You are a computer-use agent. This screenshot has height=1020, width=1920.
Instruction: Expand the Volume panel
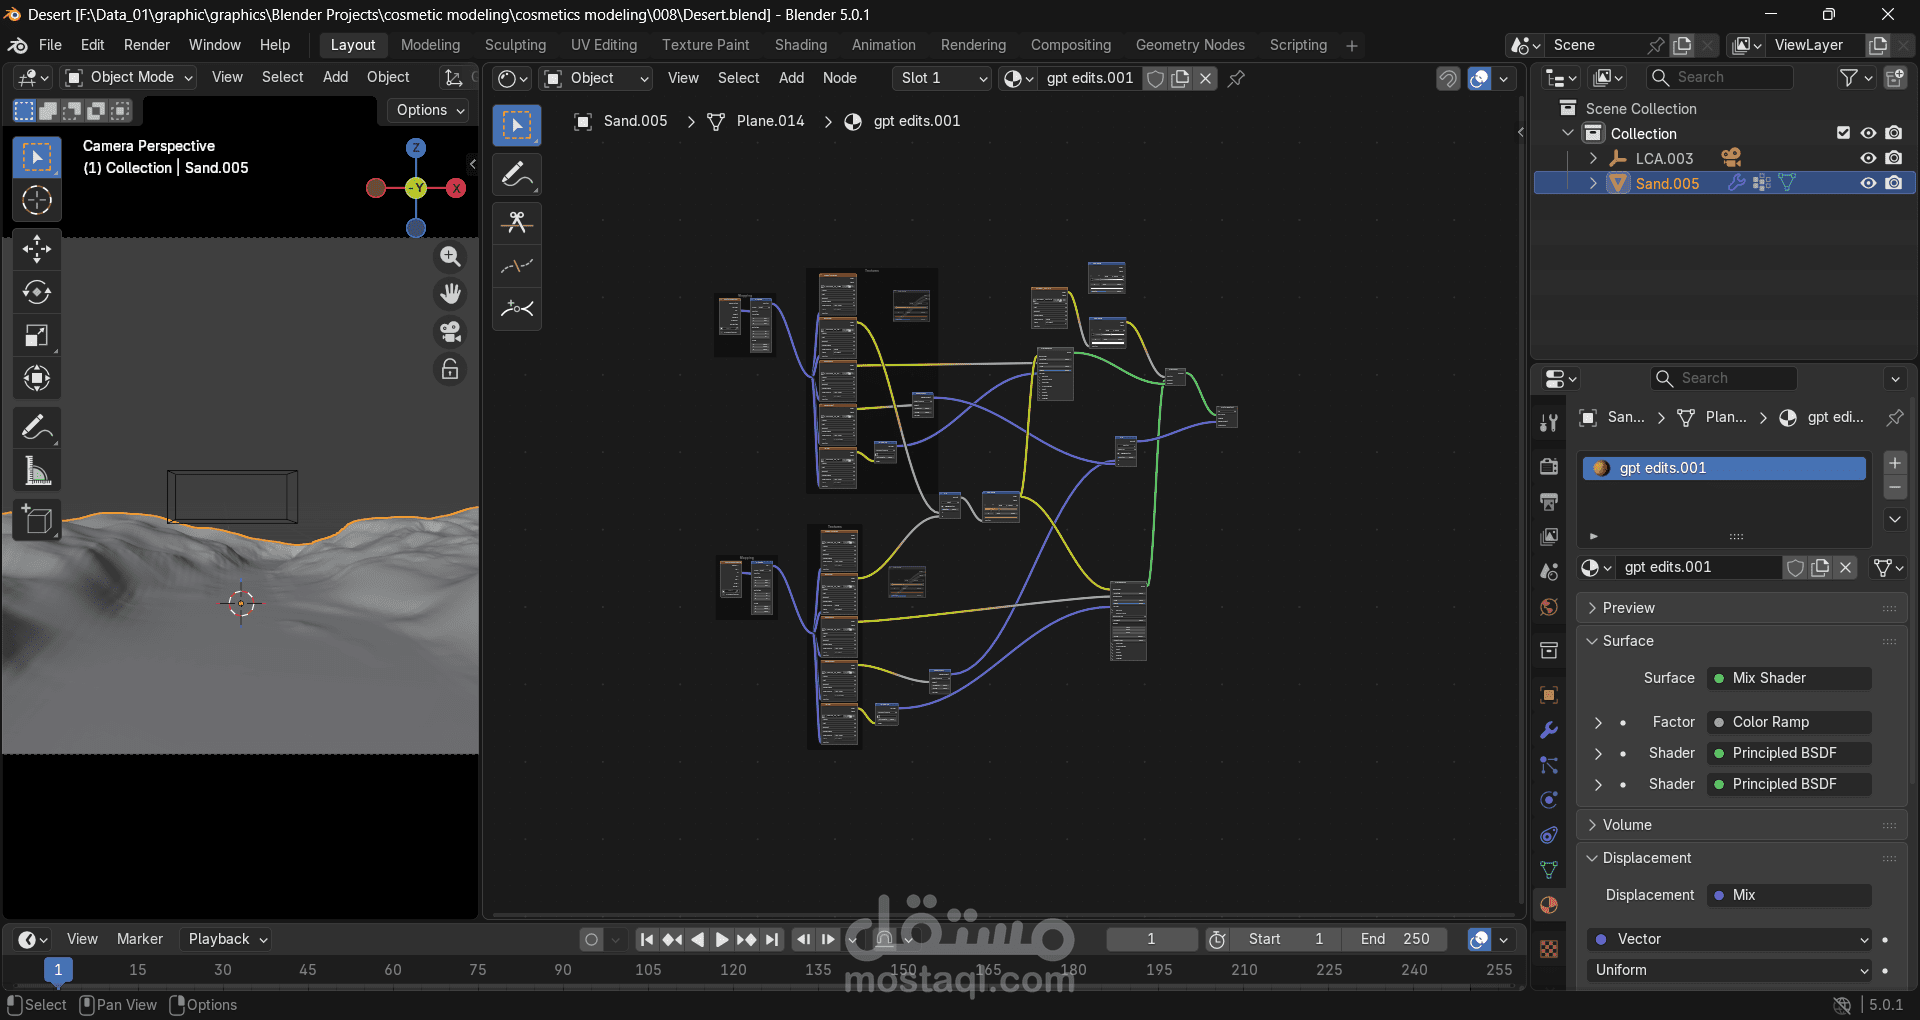tap(1627, 825)
